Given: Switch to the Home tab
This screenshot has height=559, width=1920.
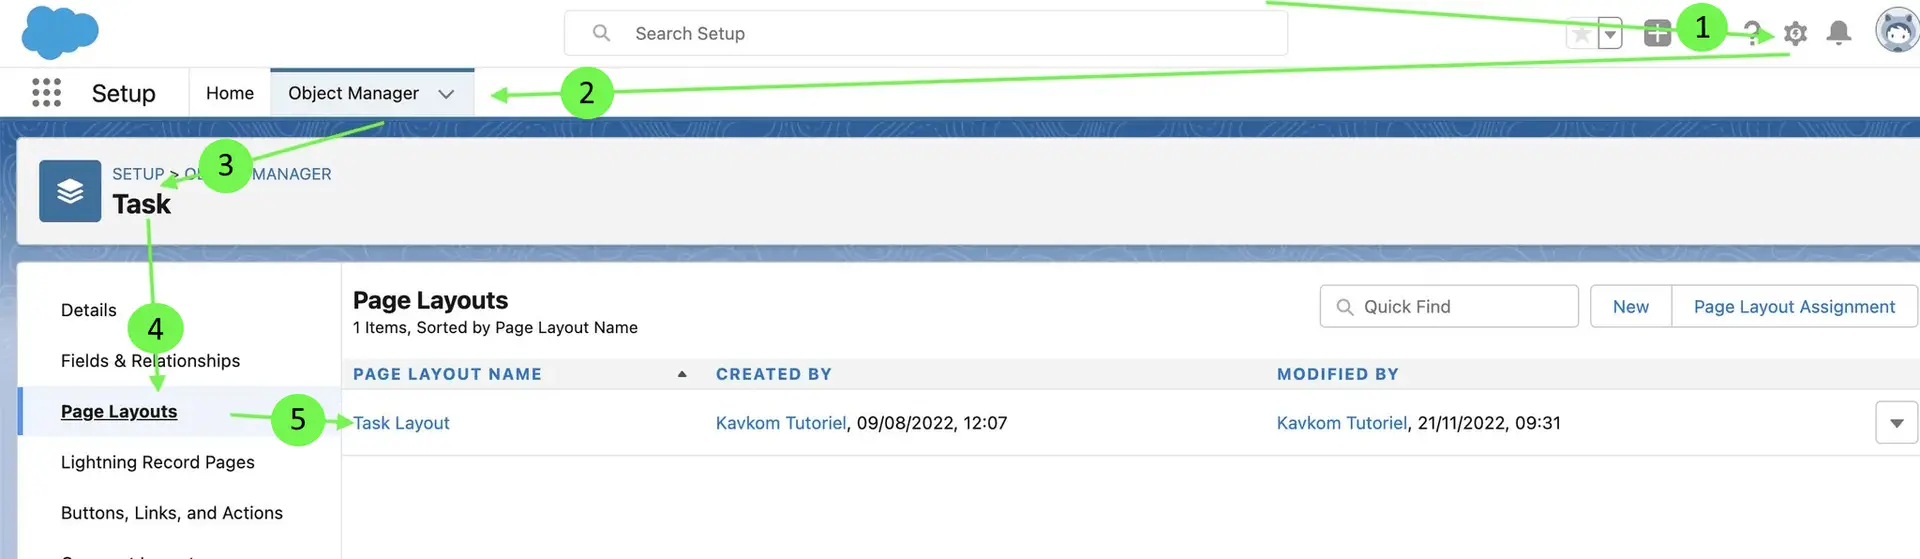Looking at the screenshot, I should [x=230, y=93].
